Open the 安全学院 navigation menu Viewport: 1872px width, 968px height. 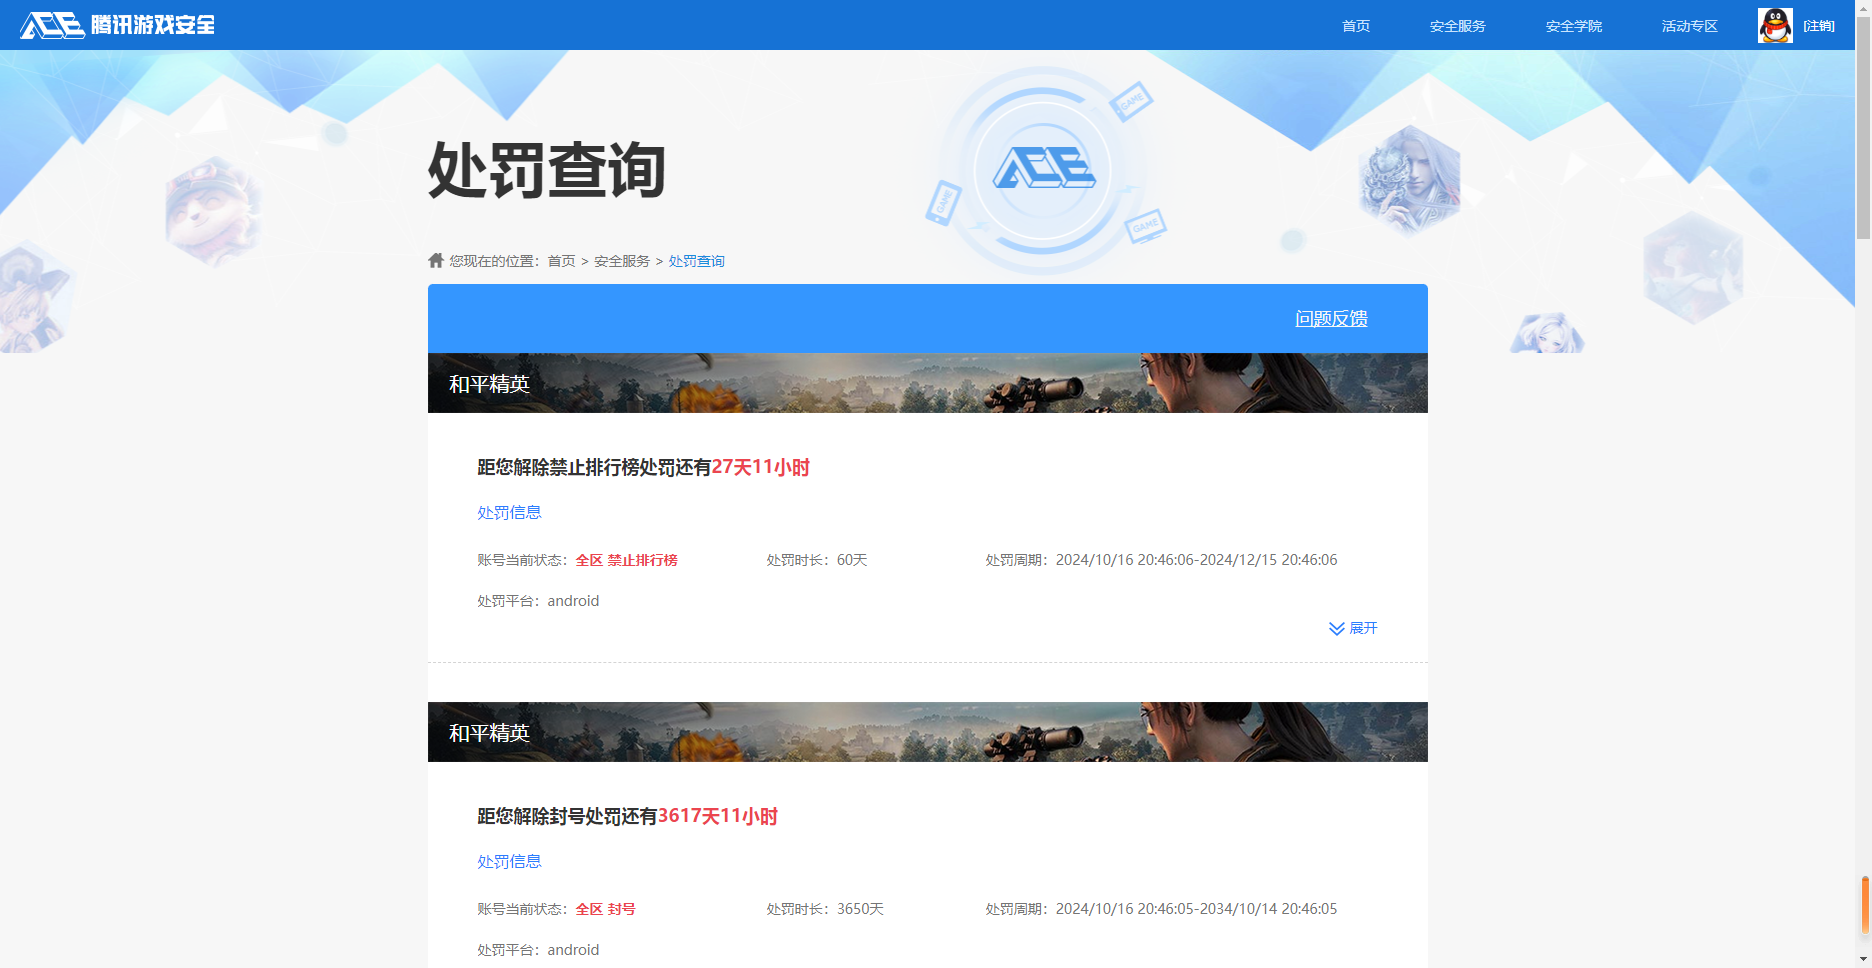click(1573, 26)
